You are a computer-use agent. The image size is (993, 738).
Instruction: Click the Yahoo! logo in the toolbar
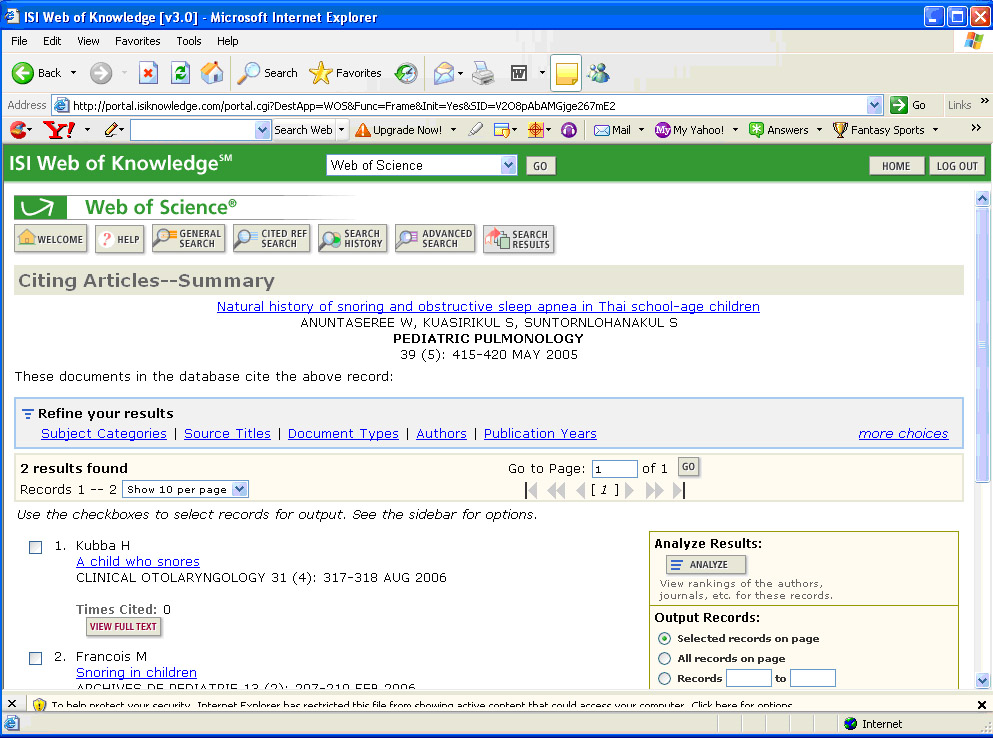[59, 130]
